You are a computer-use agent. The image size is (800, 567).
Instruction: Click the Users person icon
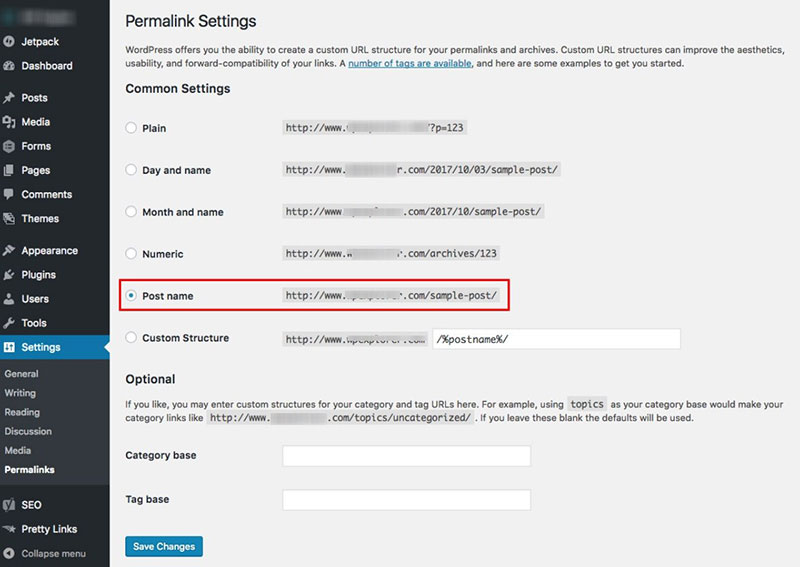(9, 299)
